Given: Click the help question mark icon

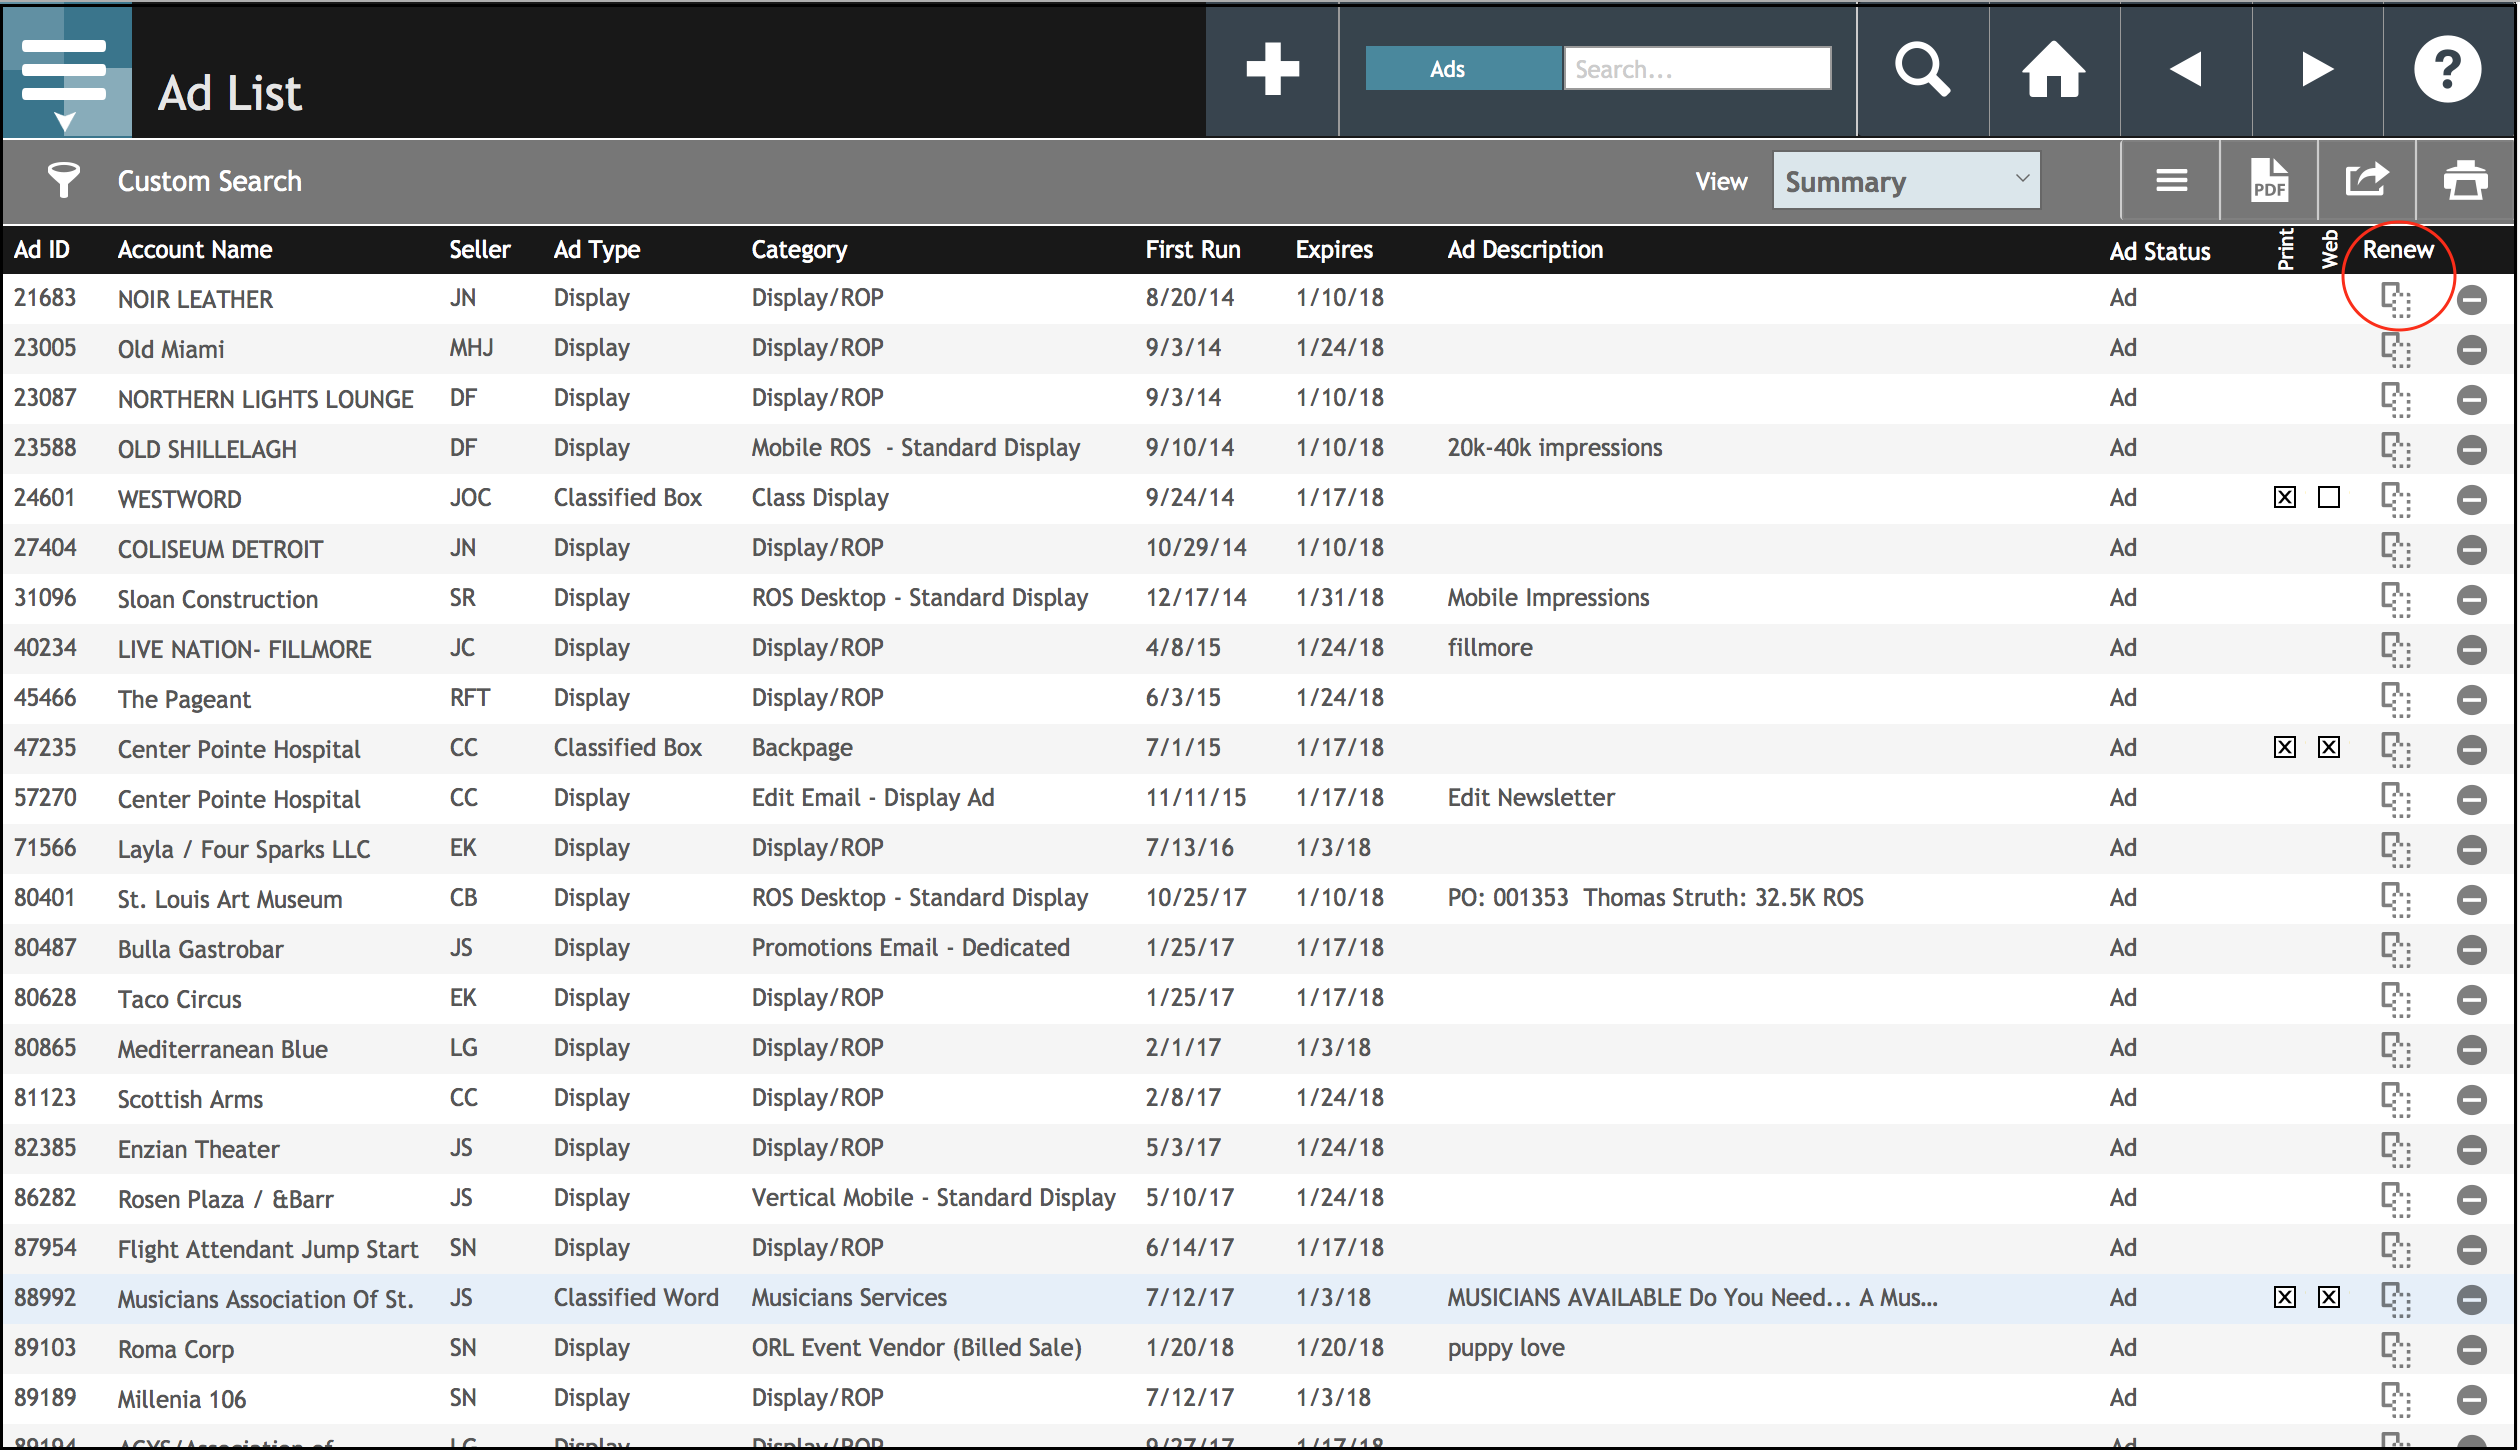Looking at the screenshot, I should point(2446,69).
